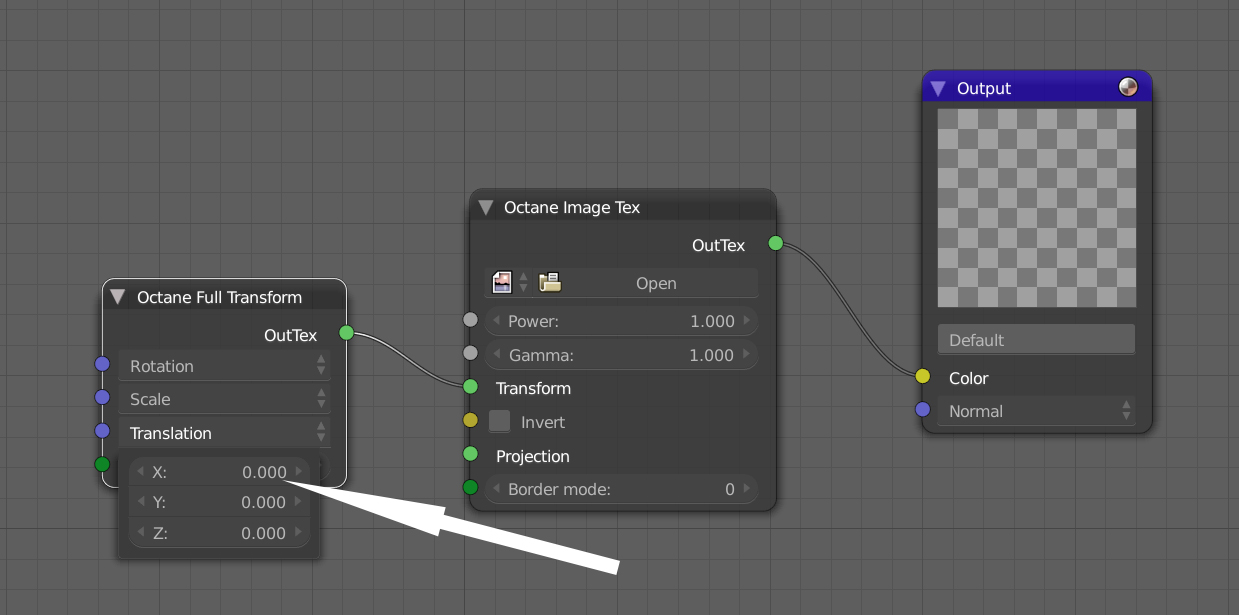Screen dimensions: 1239x615
Task: Open the Normal dropdown on Output node
Action: point(1036,411)
